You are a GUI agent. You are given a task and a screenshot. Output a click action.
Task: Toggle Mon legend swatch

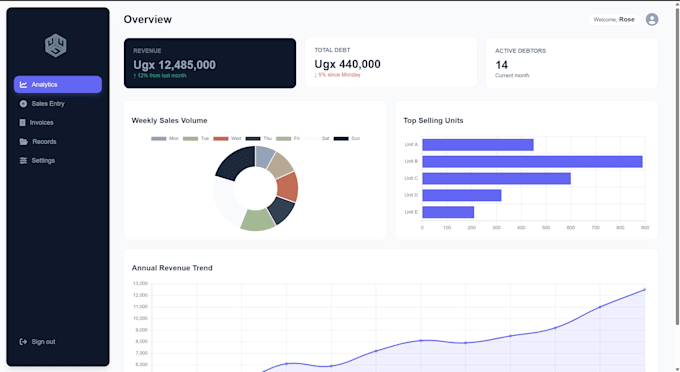tap(159, 139)
